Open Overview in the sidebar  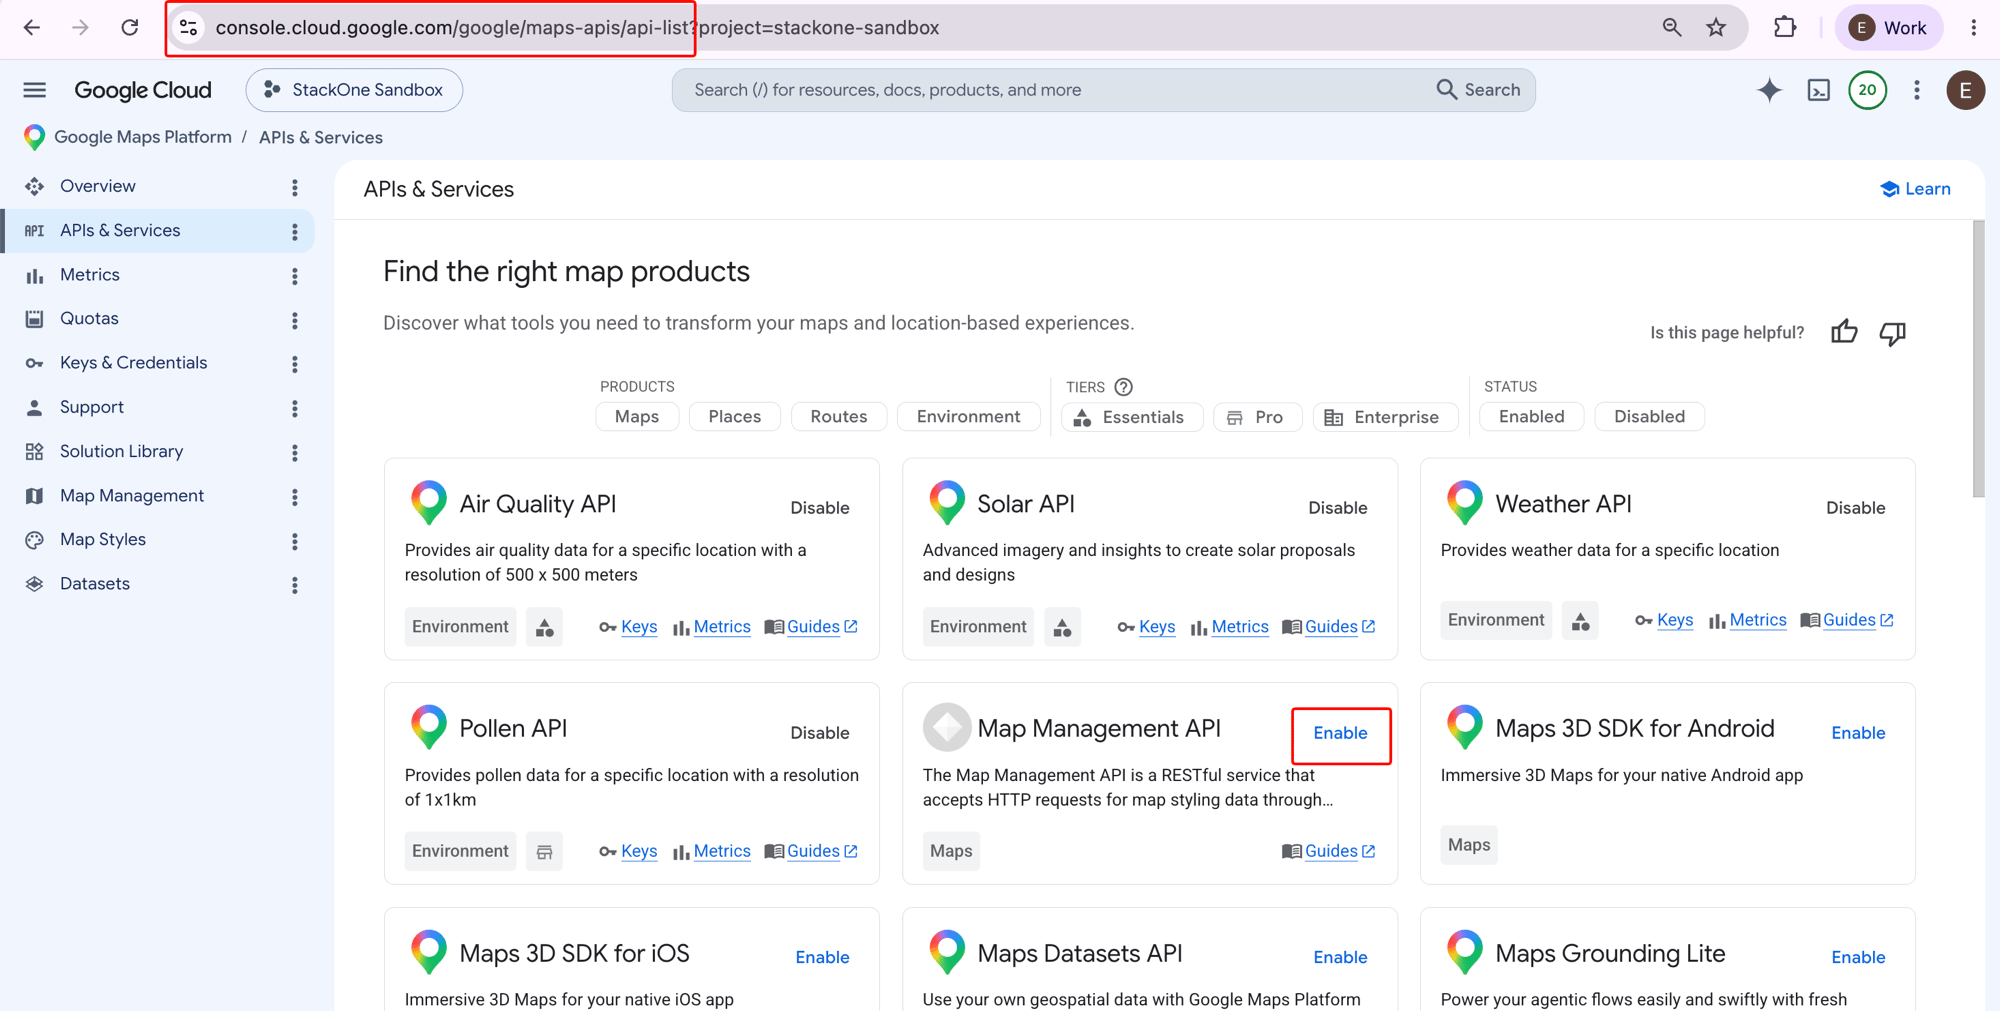97,186
